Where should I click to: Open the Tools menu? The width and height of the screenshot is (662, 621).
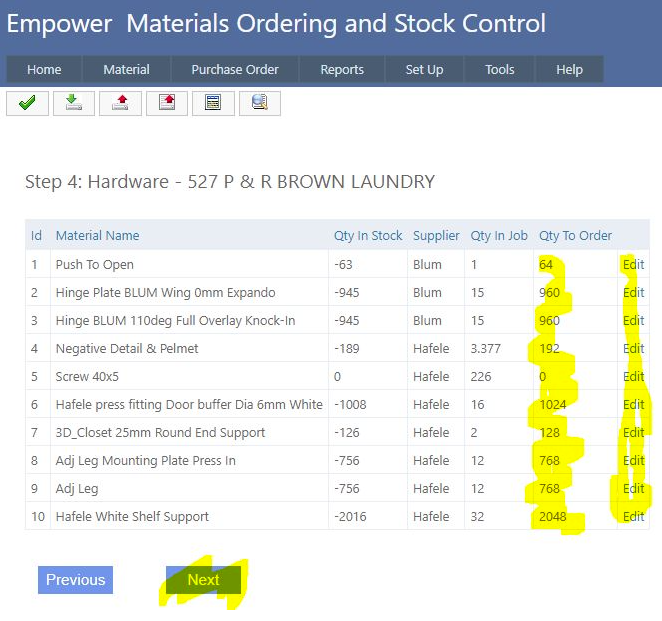pyautogui.click(x=500, y=69)
